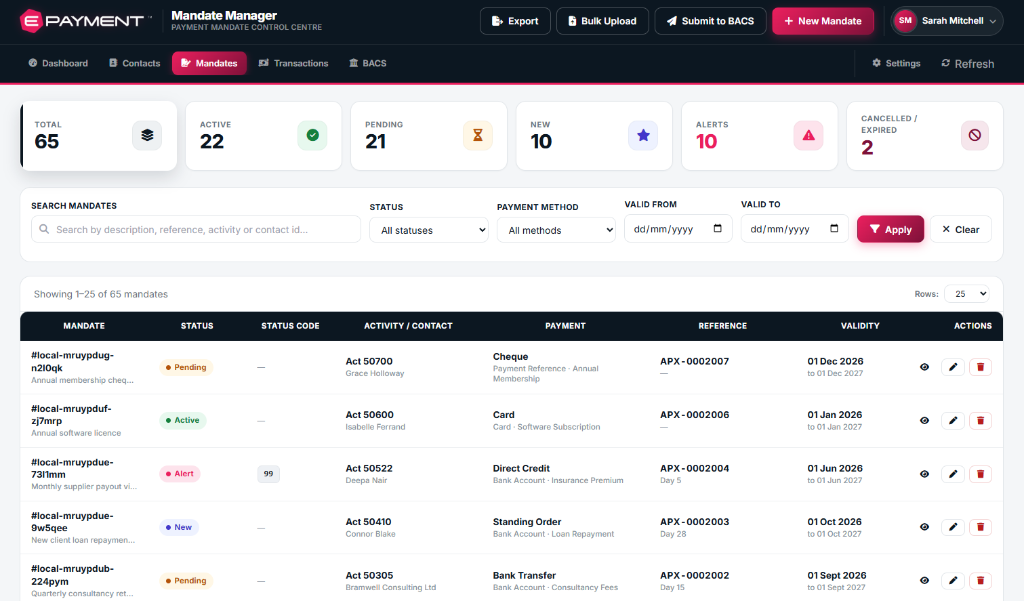
Task: Focus the Search Mandates input field
Action: 196,229
